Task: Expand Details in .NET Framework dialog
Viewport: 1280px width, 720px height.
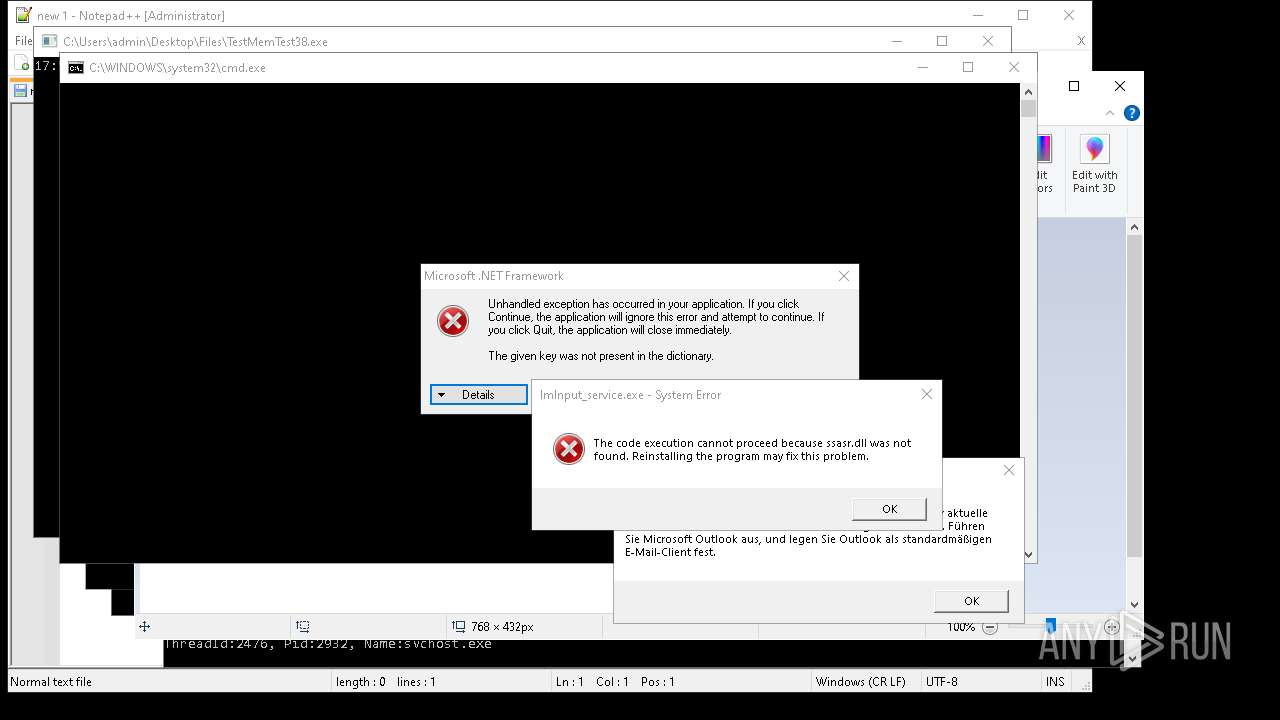Action: [479, 395]
